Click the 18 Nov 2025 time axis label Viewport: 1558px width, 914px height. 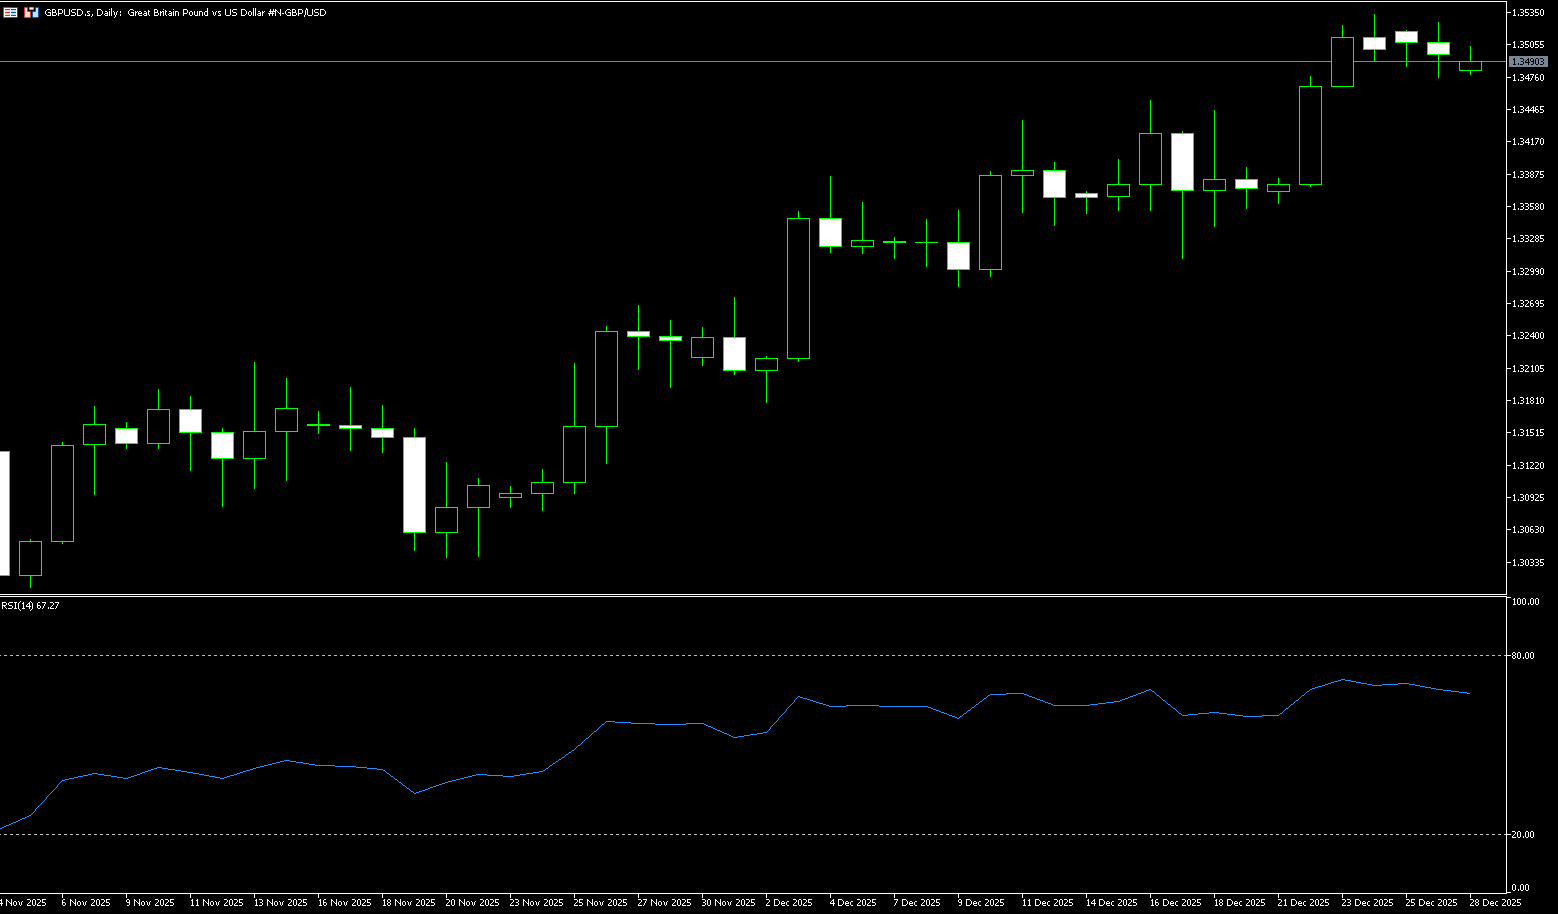click(408, 903)
